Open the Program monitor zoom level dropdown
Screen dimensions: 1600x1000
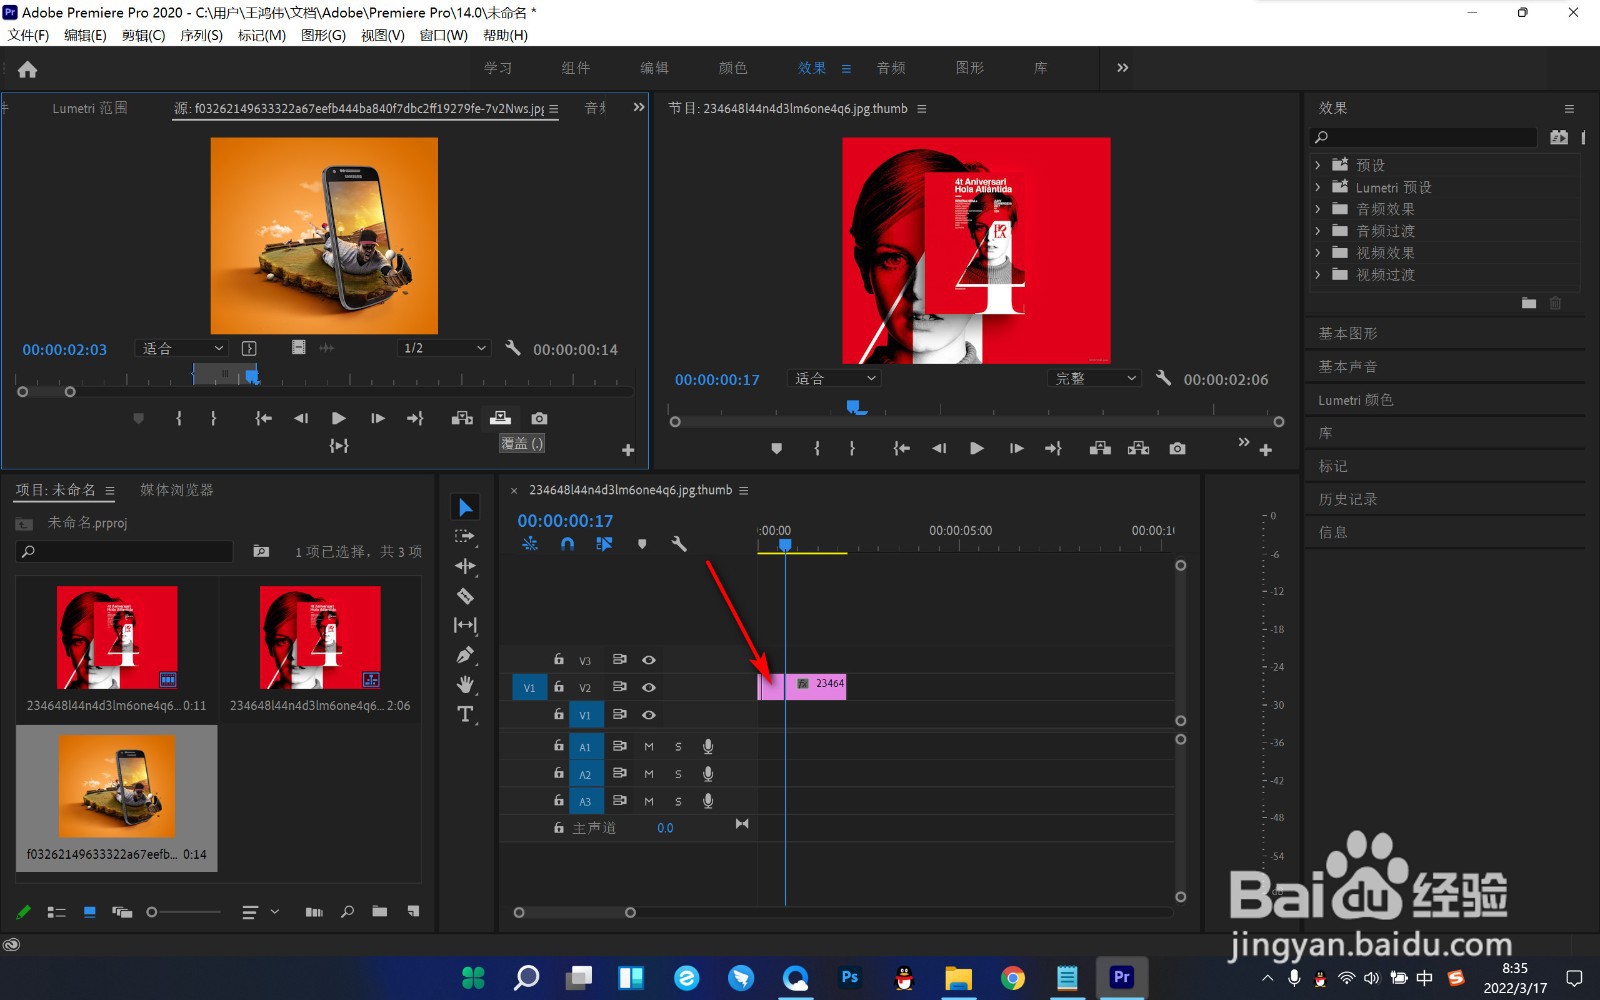(835, 378)
